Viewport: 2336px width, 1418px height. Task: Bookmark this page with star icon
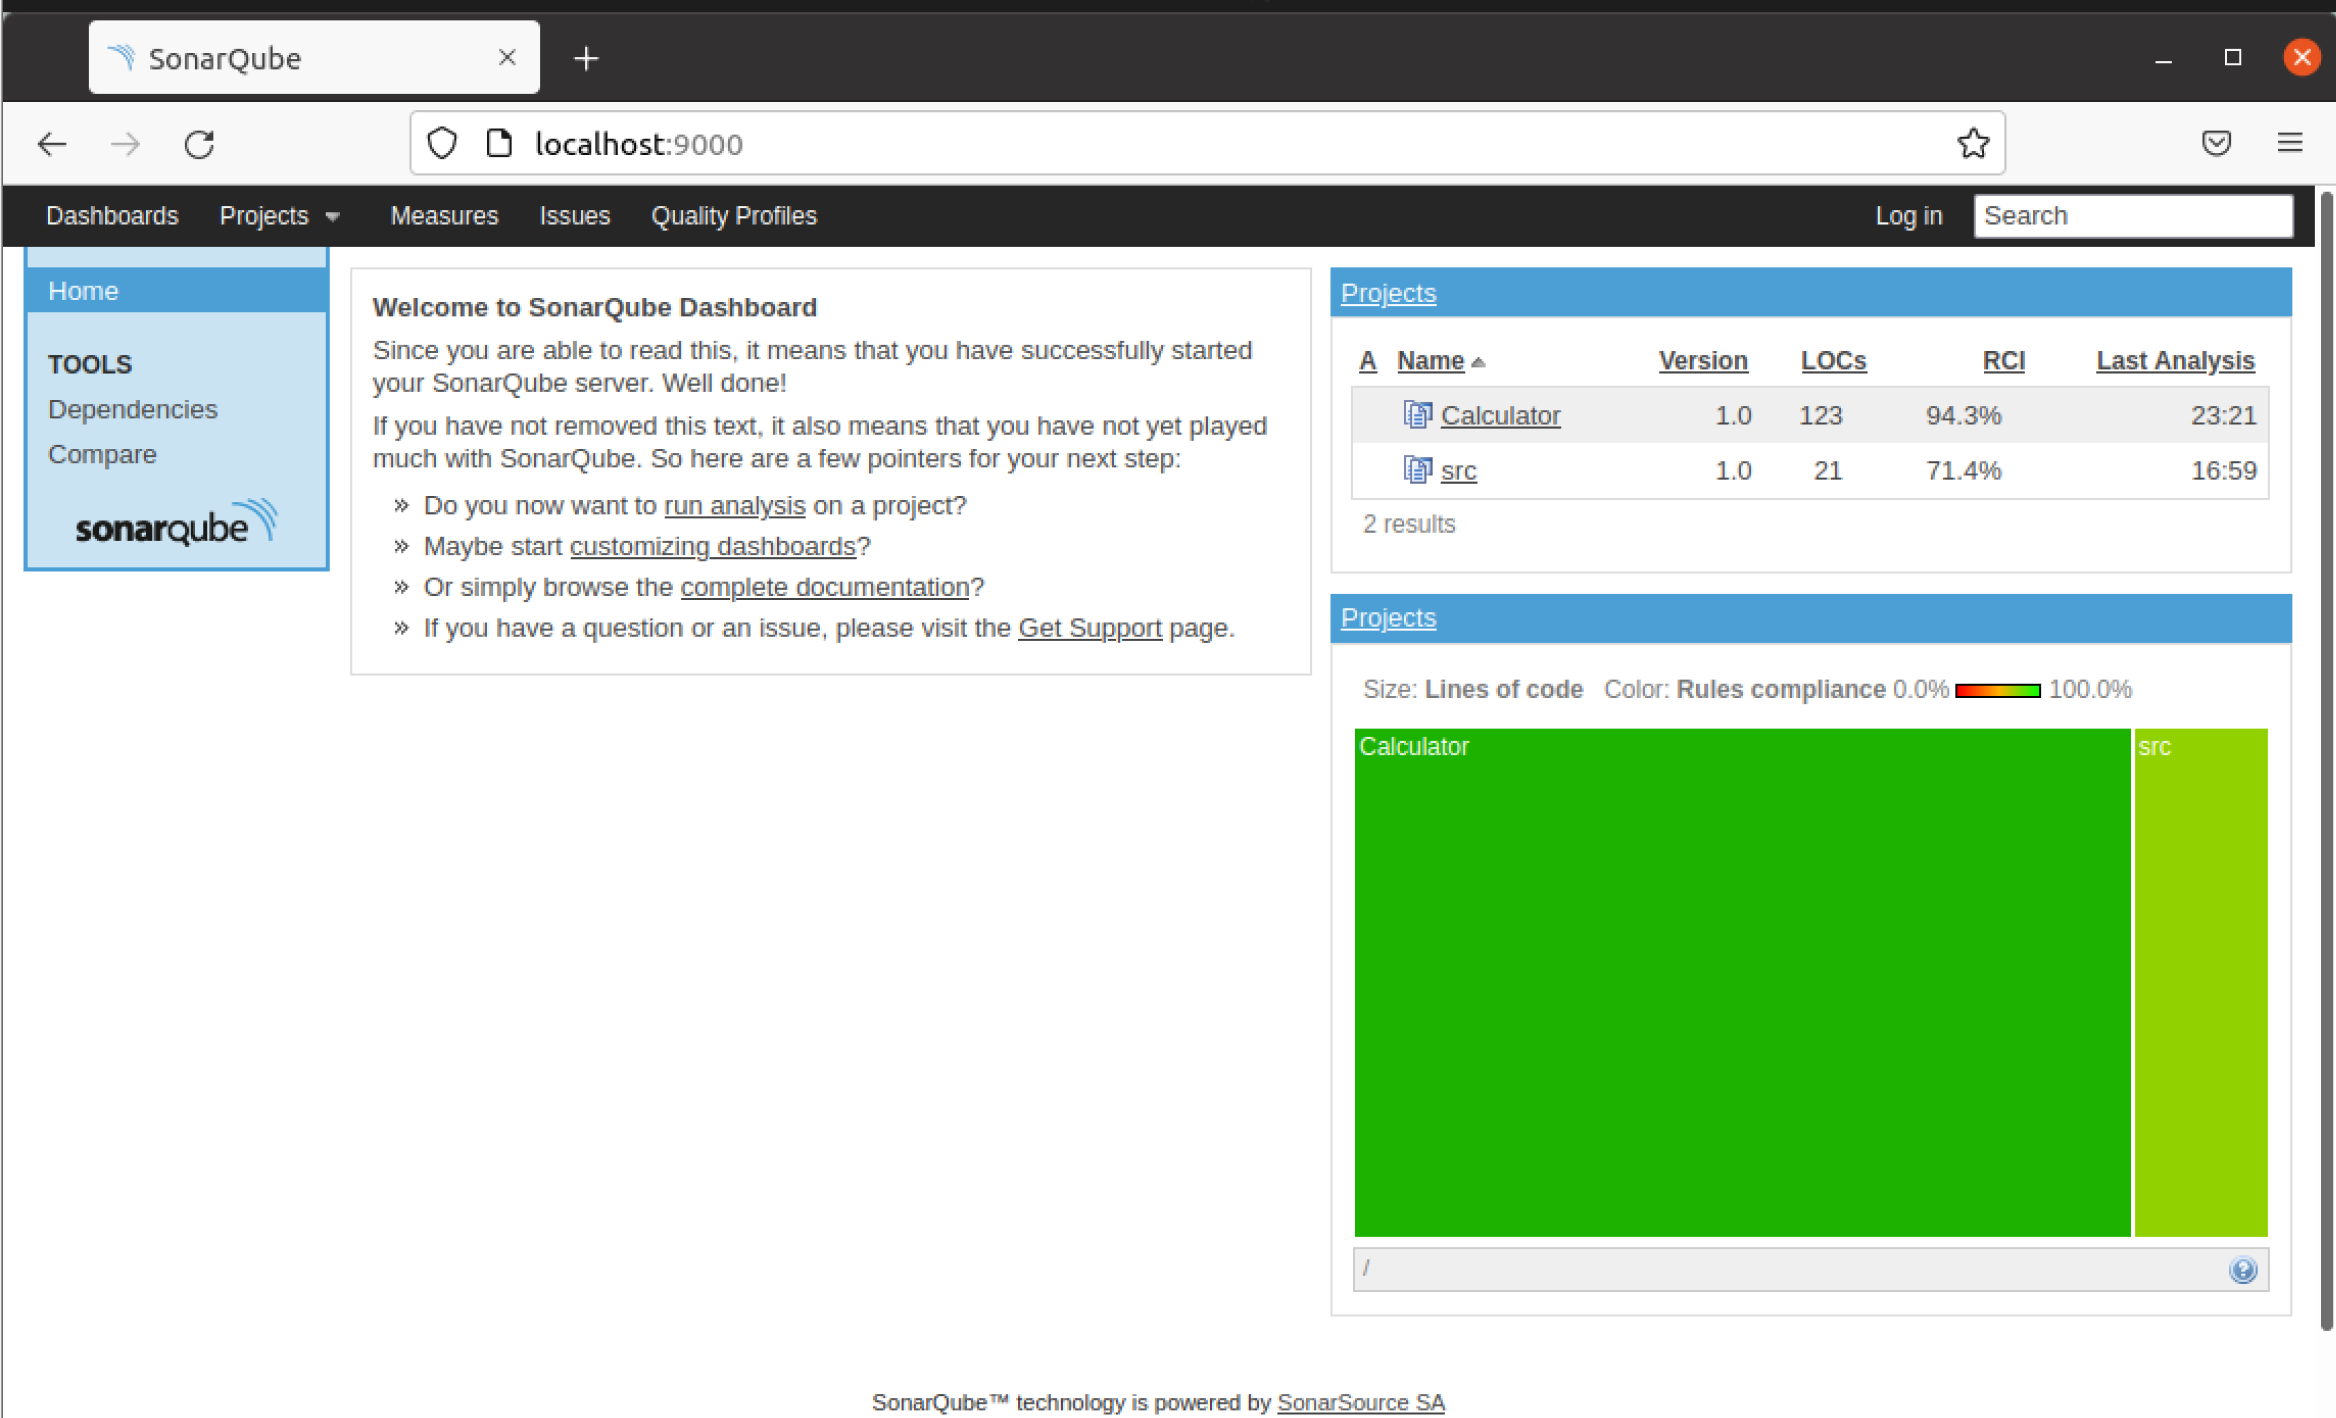point(1972,144)
